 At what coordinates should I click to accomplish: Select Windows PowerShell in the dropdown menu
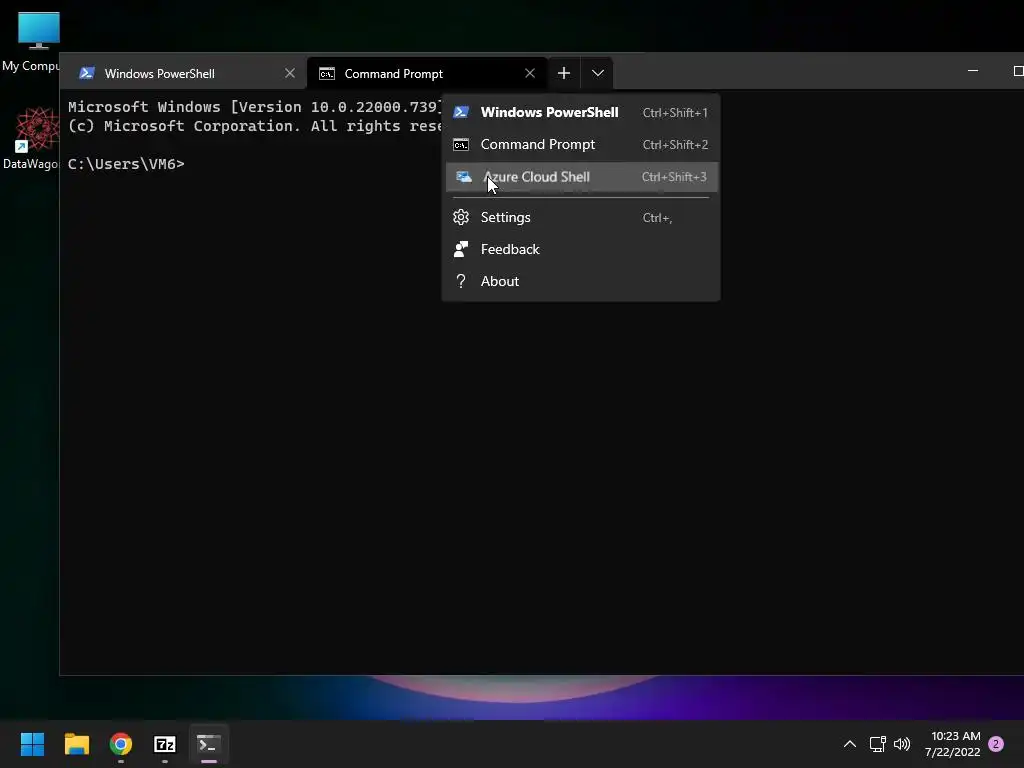pos(581,112)
